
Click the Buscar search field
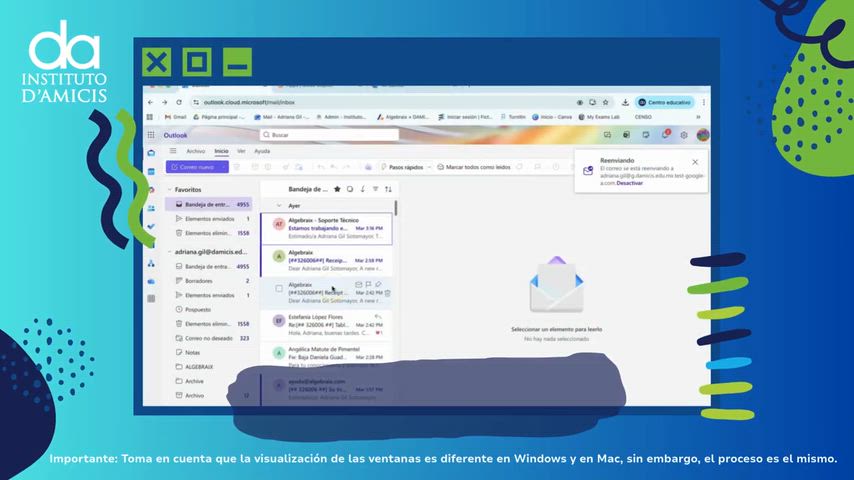(330, 135)
